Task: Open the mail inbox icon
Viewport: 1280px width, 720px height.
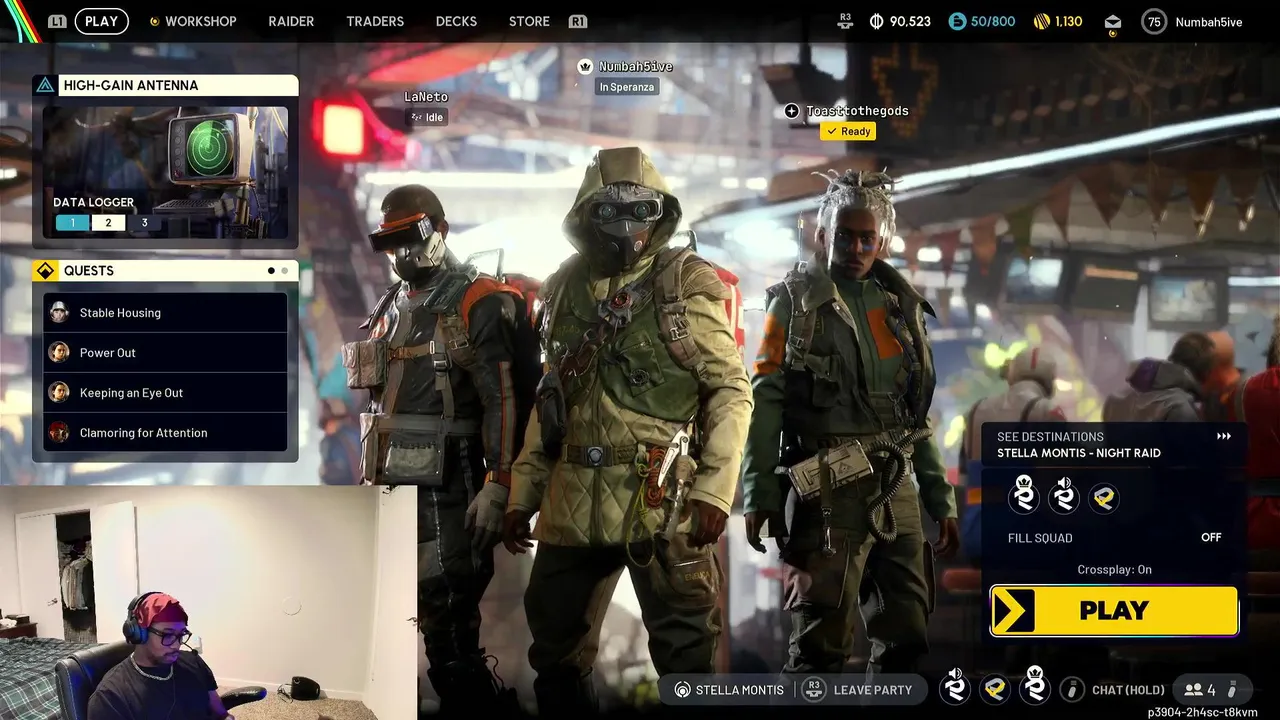Action: [x=1113, y=22]
